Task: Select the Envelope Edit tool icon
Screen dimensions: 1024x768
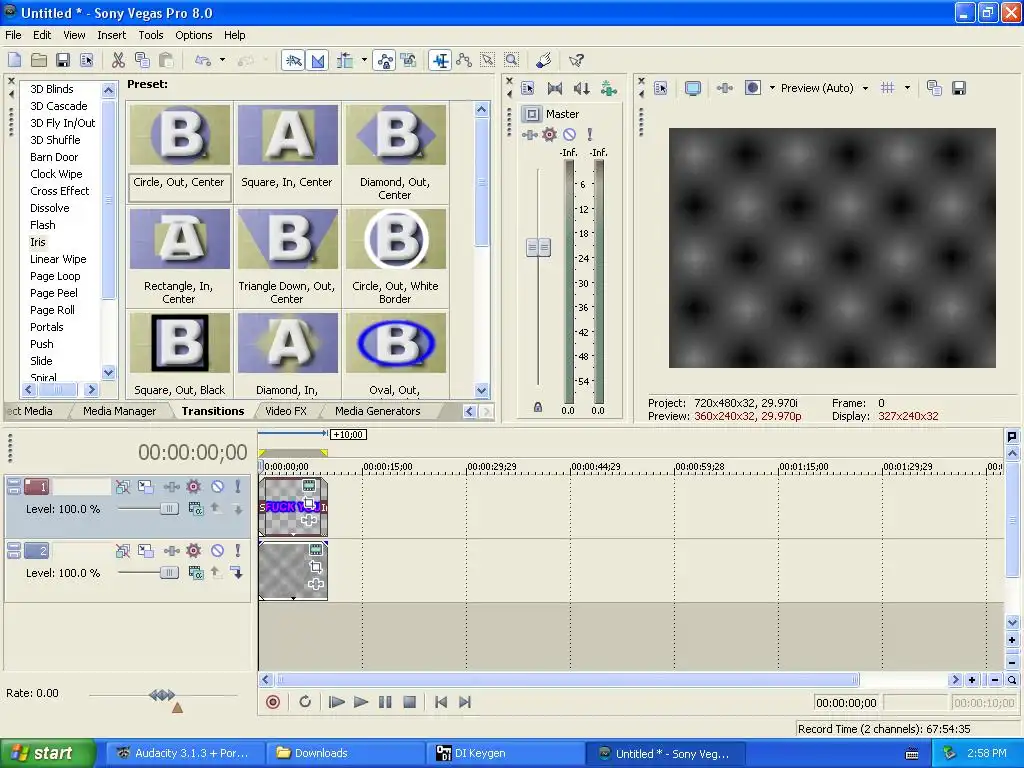Action: pyautogui.click(x=464, y=60)
